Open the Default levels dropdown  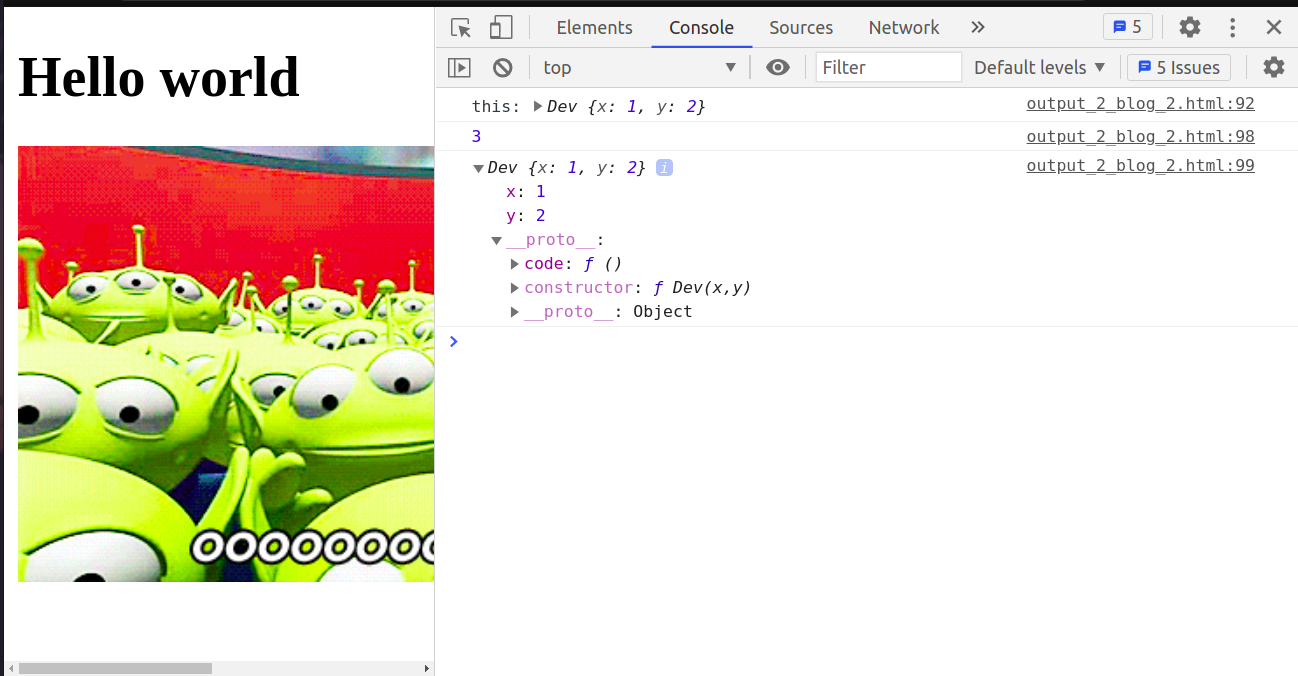[x=1040, y=68]
